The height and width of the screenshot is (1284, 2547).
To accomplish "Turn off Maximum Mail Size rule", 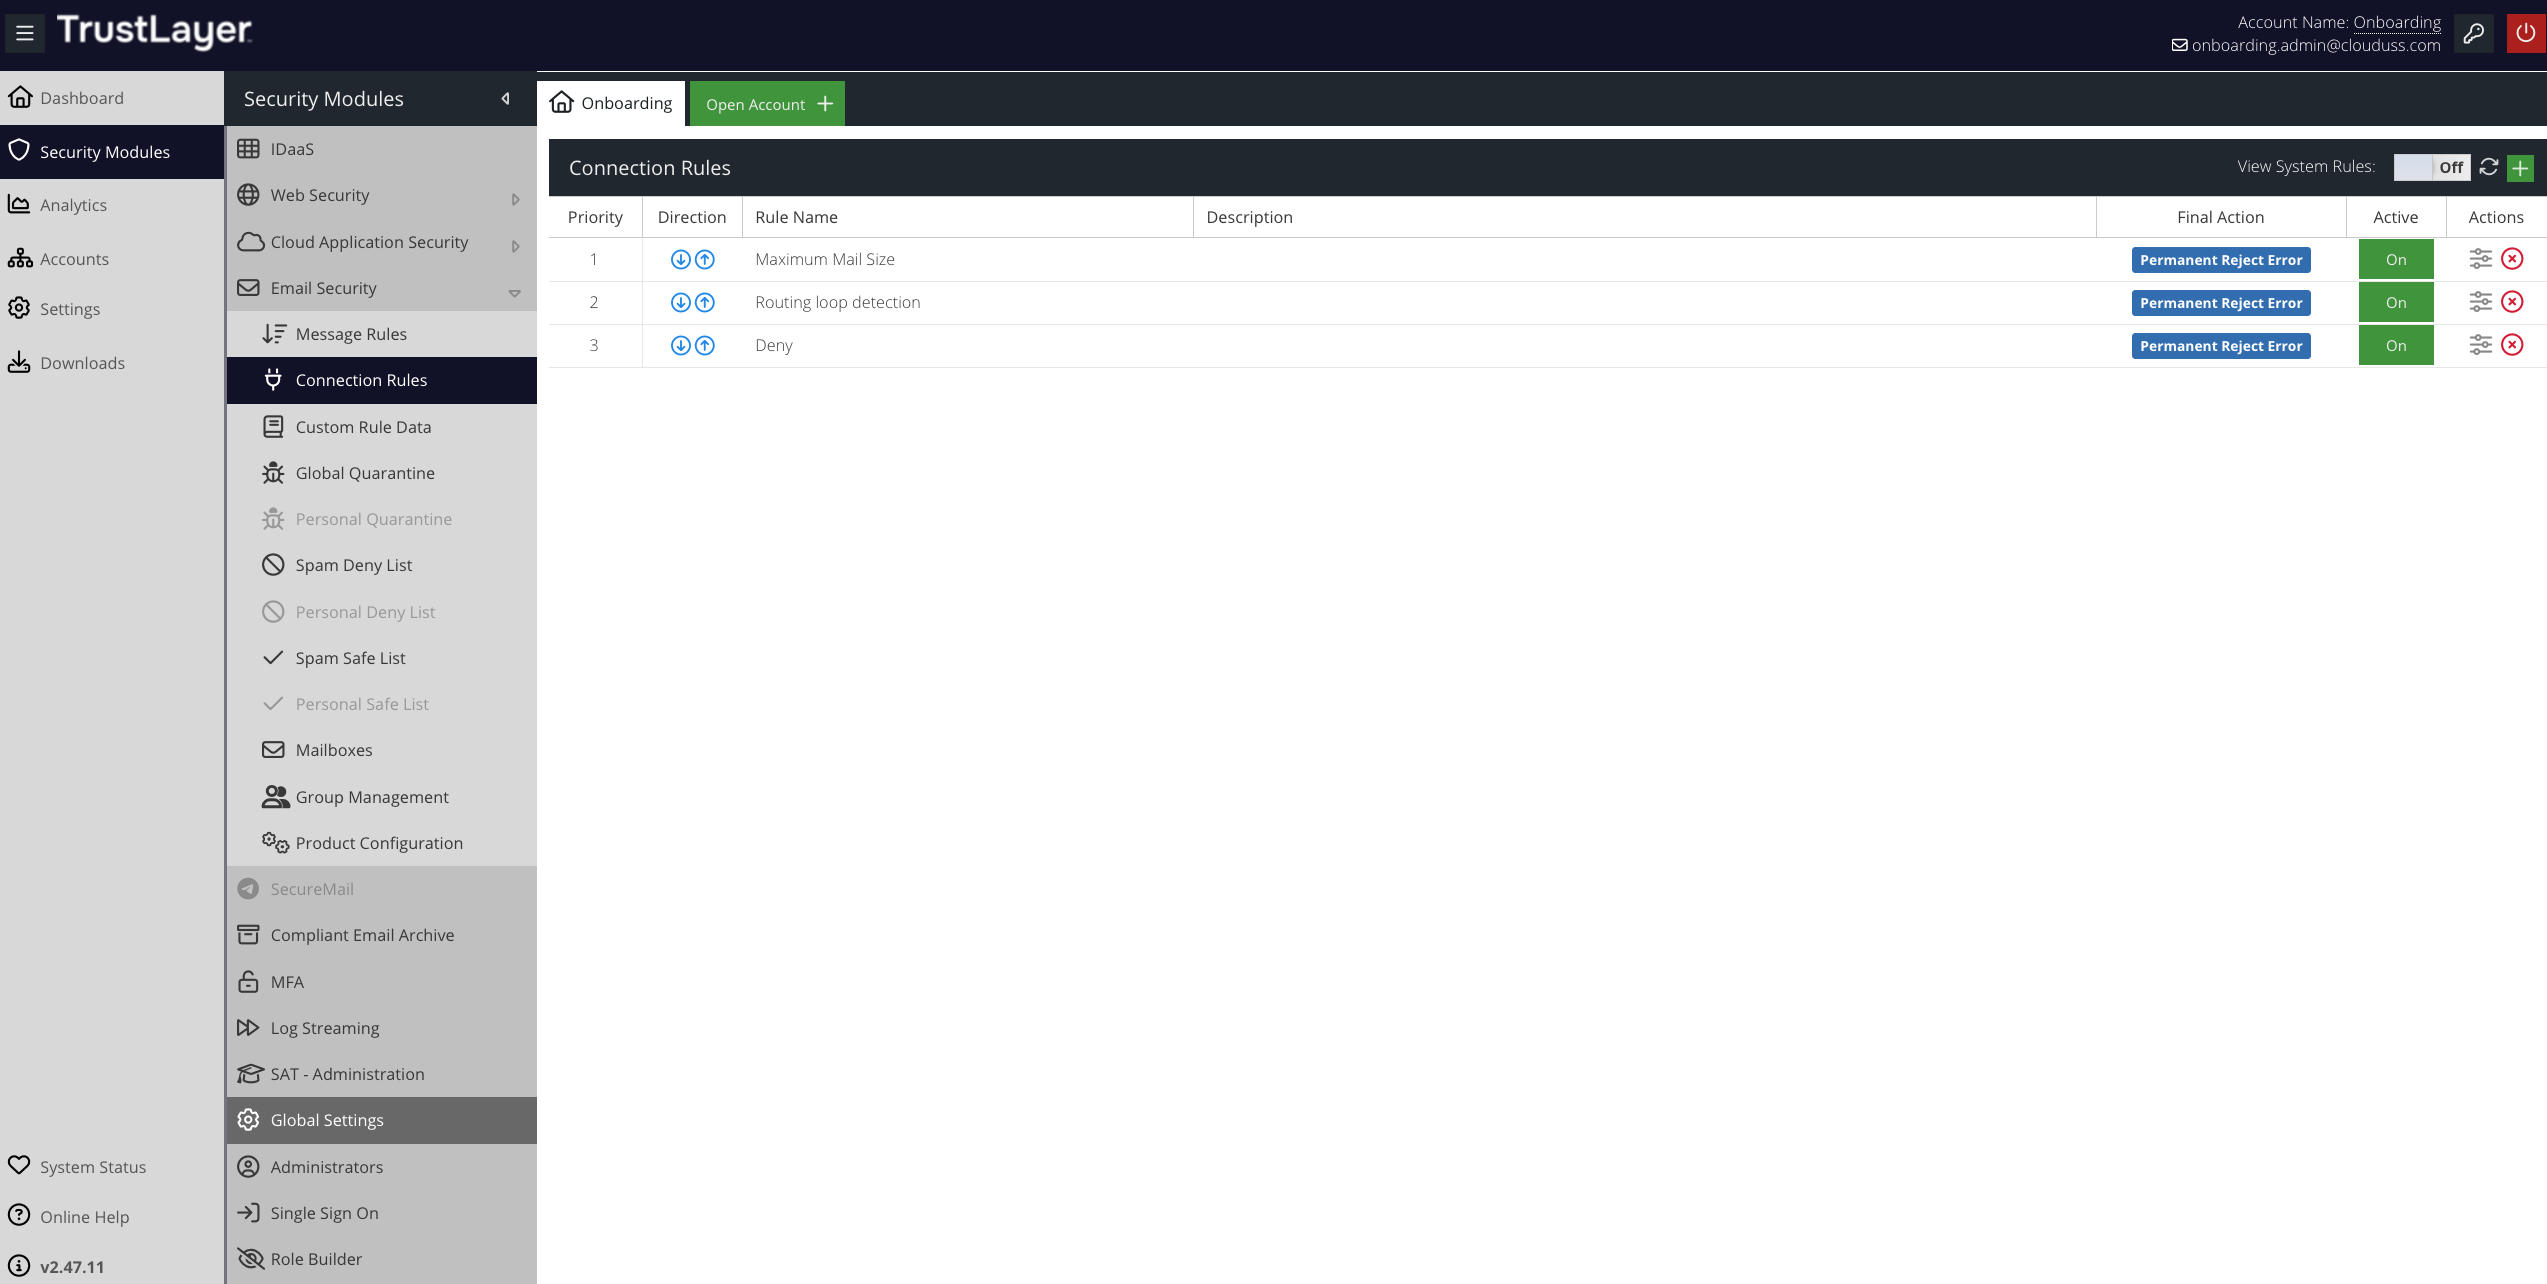I will (x=2395, y=260).
